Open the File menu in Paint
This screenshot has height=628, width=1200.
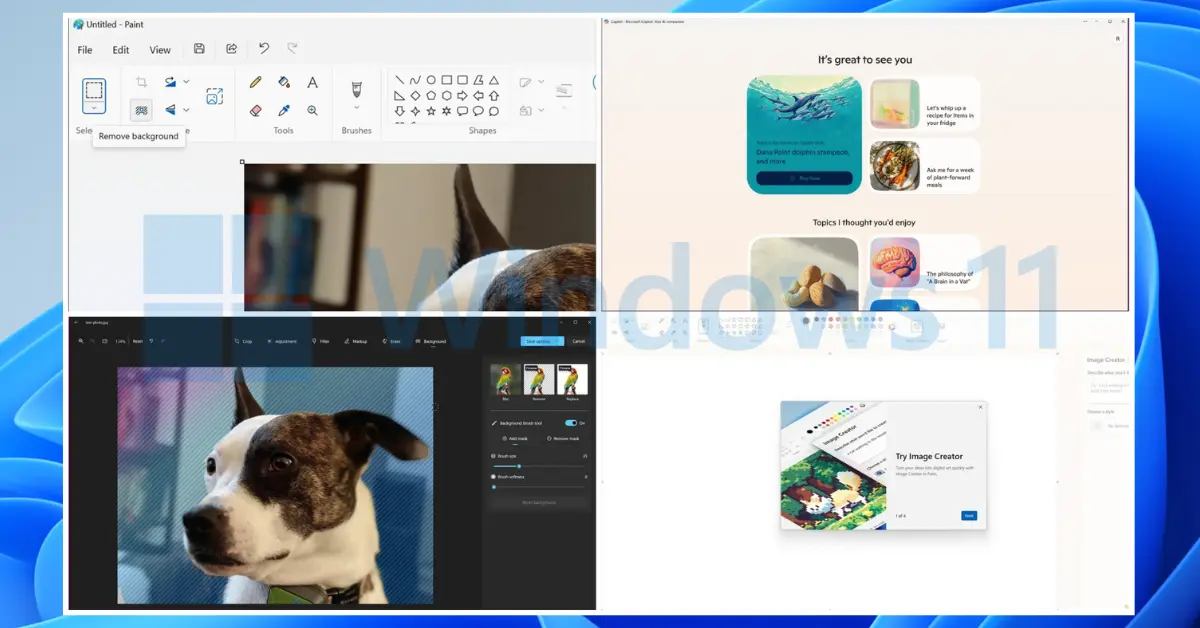point(85,50)
